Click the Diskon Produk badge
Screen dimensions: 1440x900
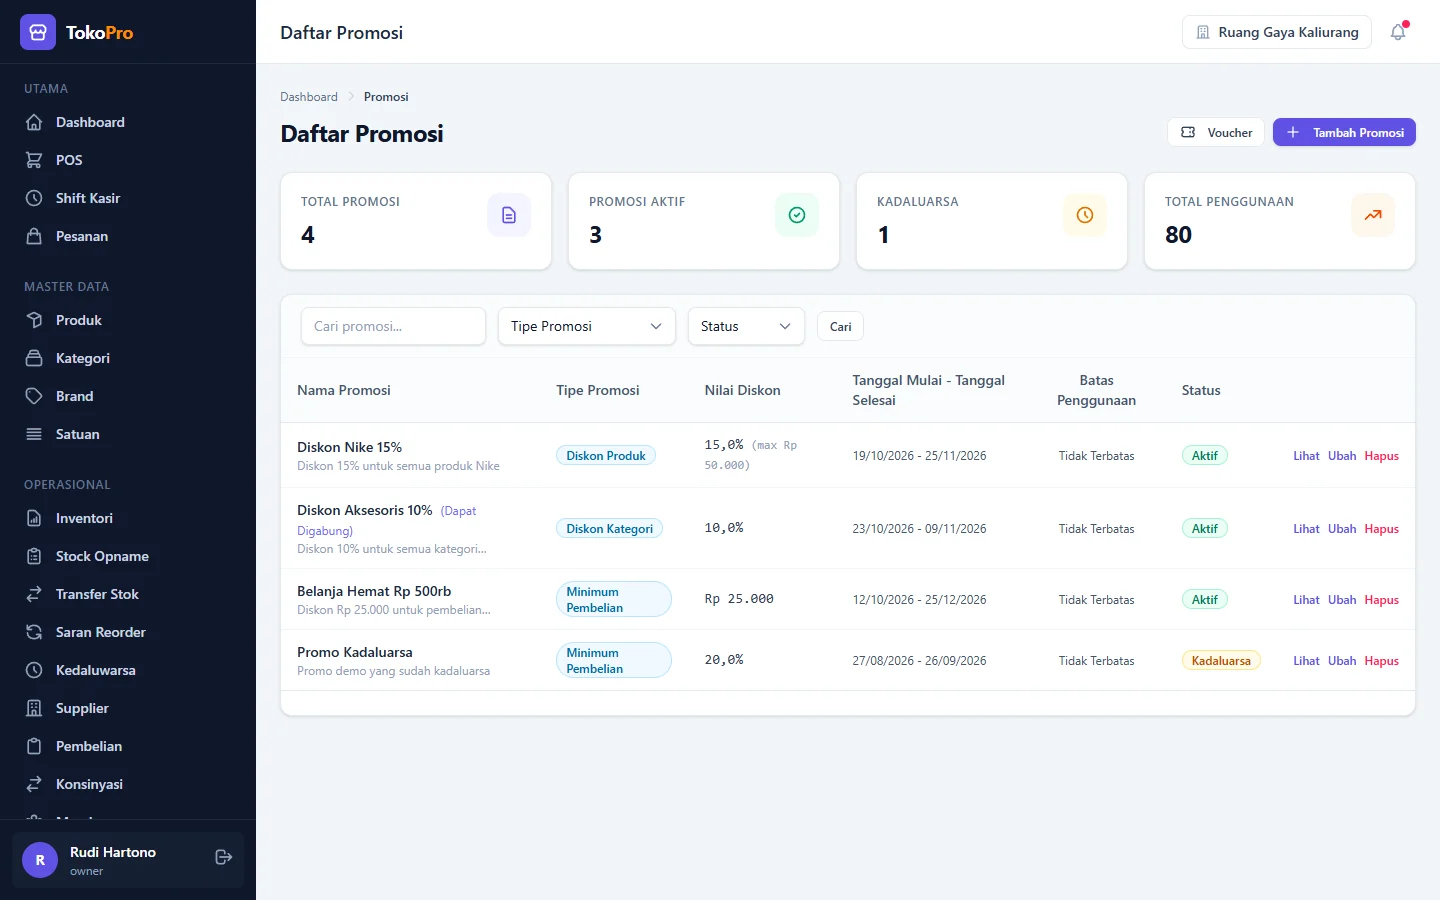tap(606, 456)
